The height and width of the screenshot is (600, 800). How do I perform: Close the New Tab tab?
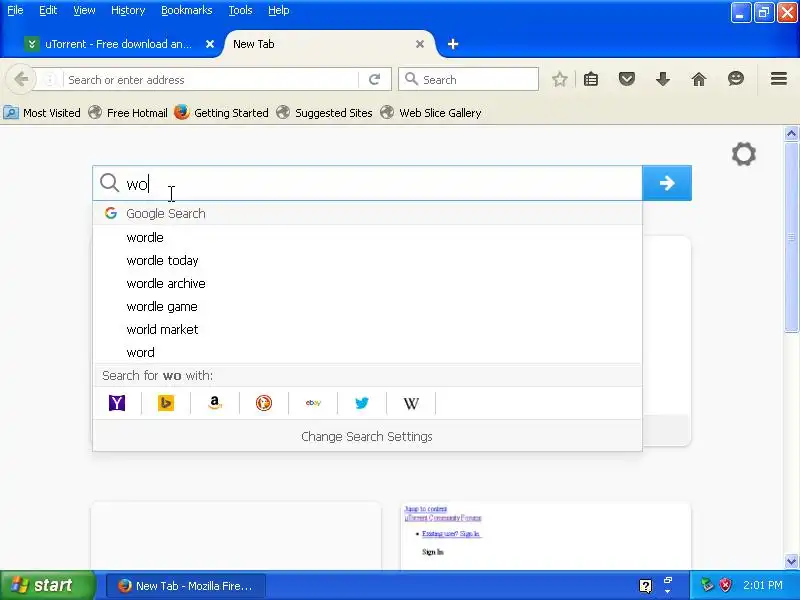[x=420, y=44]
